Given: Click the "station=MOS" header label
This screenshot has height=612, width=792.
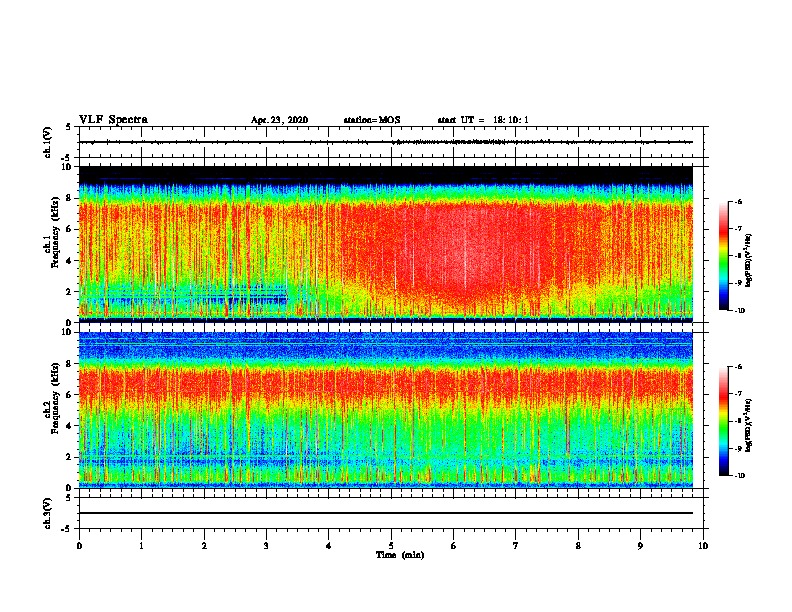Looking at the screenshot, I should pyautogui.click(x=372, y=120).
